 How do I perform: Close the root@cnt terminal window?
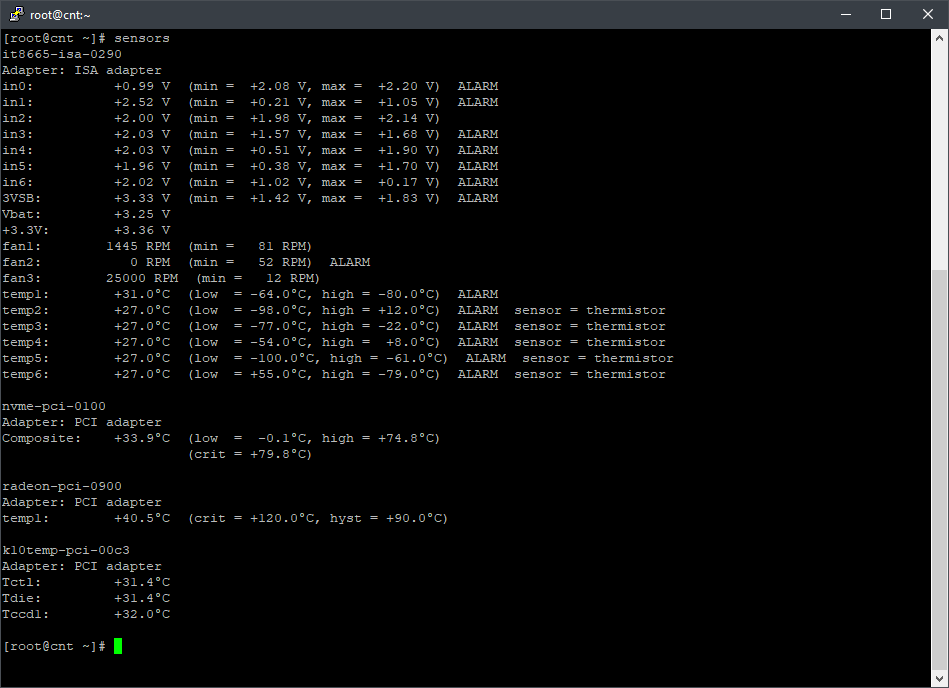coord(927,14)
